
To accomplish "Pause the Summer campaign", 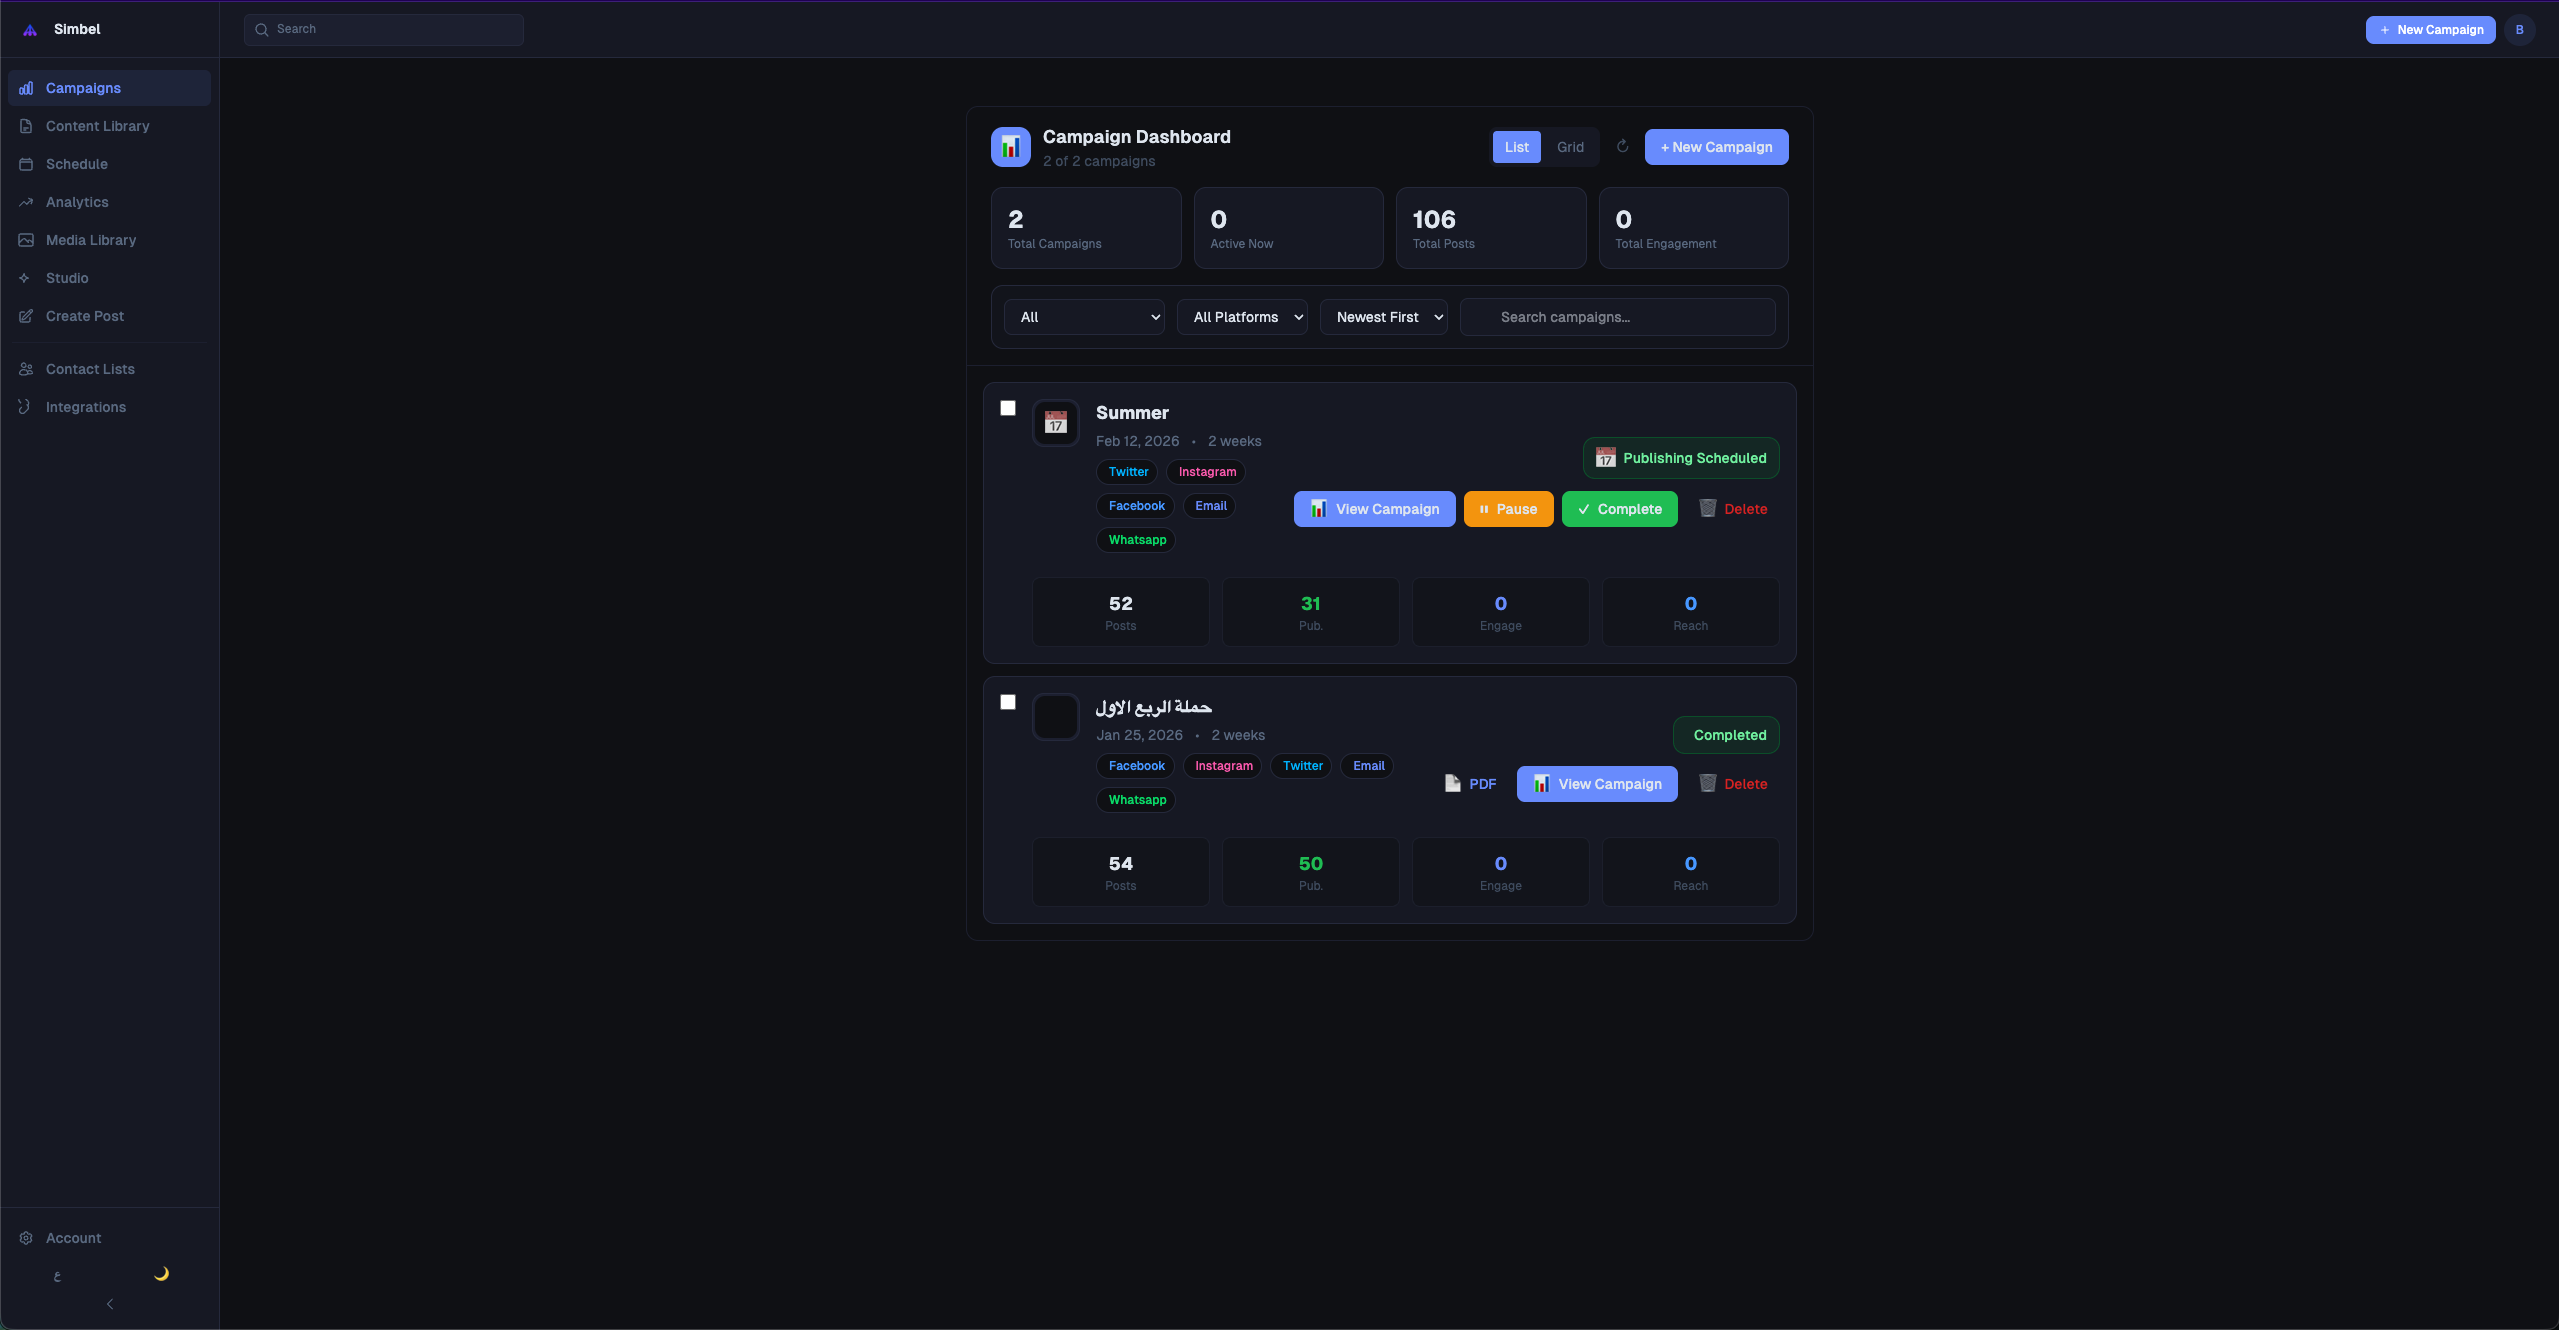I will (1508, 509).
